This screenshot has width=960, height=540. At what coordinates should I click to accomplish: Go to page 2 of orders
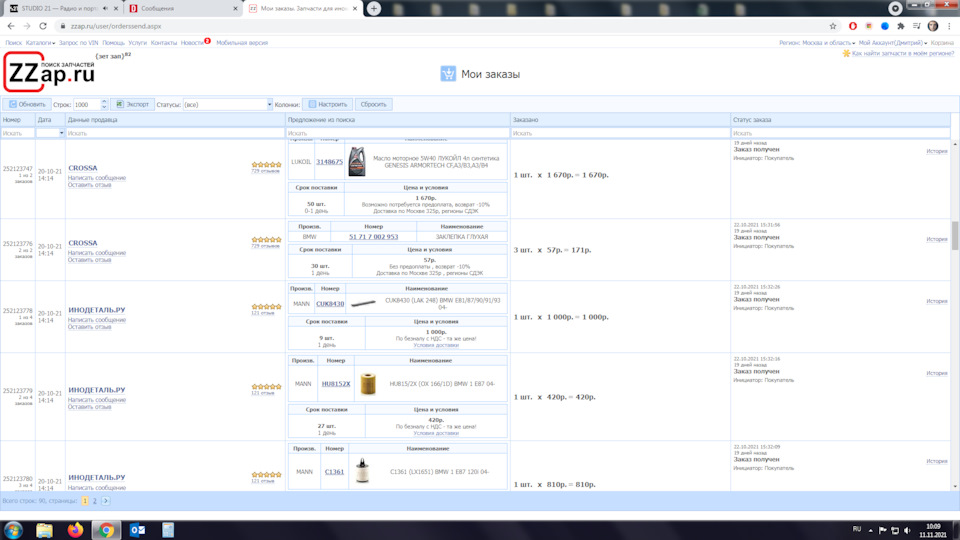click(94, 501)
